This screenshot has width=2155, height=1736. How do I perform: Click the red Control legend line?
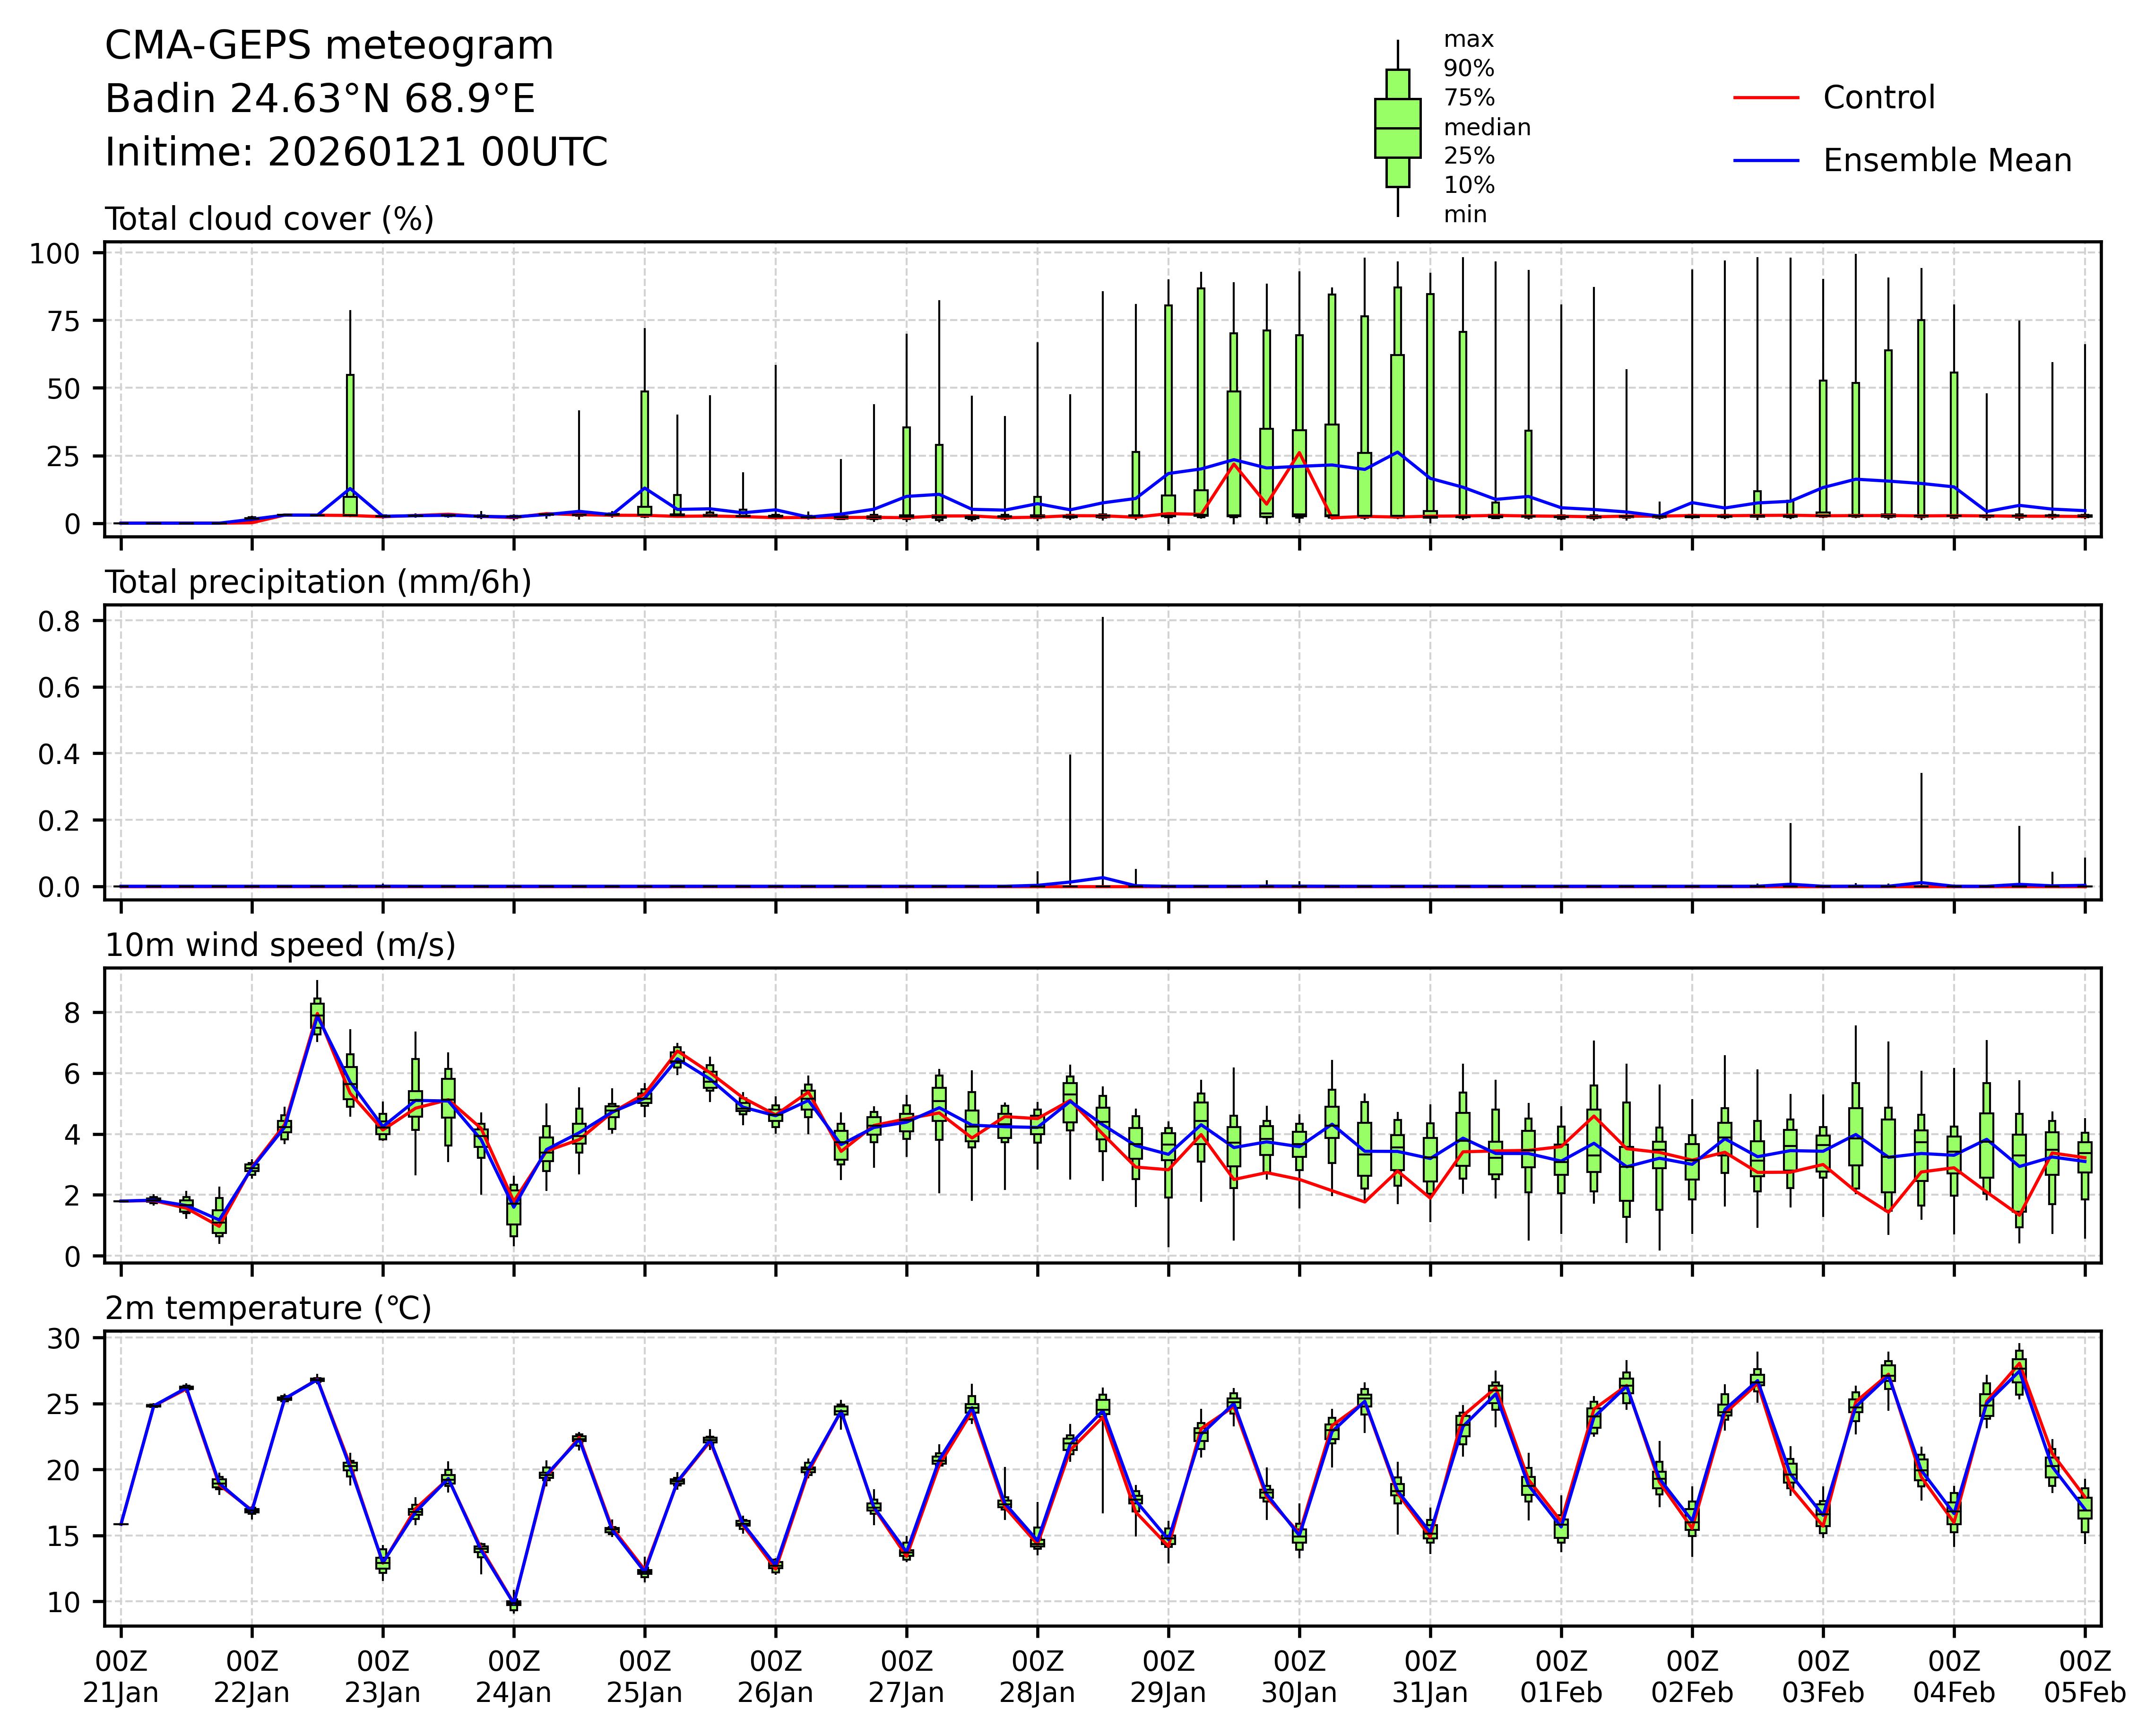pos(1765,98)
